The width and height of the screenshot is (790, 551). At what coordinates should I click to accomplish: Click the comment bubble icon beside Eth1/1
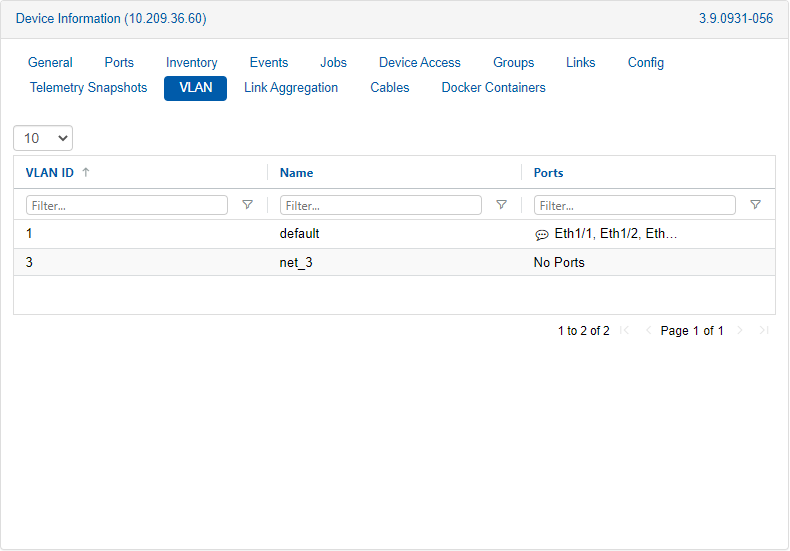[x=542, y=235]
